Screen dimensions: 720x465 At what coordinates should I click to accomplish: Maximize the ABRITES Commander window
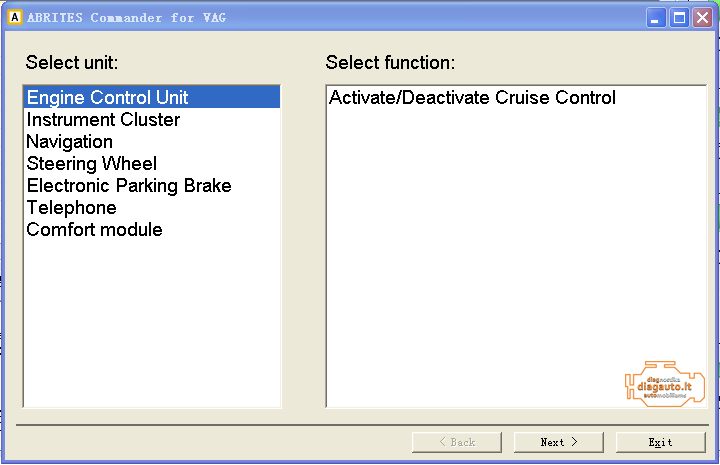point(679,17)
